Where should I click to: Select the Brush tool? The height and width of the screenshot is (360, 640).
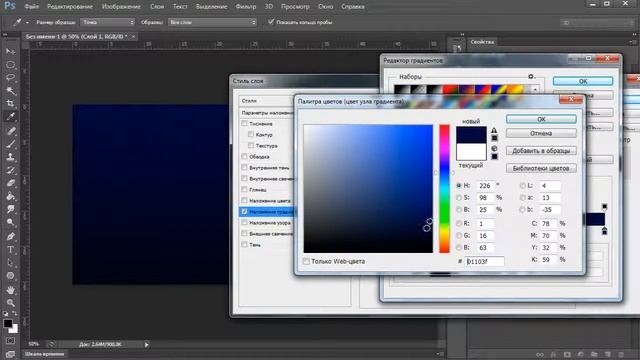point(10,144)
